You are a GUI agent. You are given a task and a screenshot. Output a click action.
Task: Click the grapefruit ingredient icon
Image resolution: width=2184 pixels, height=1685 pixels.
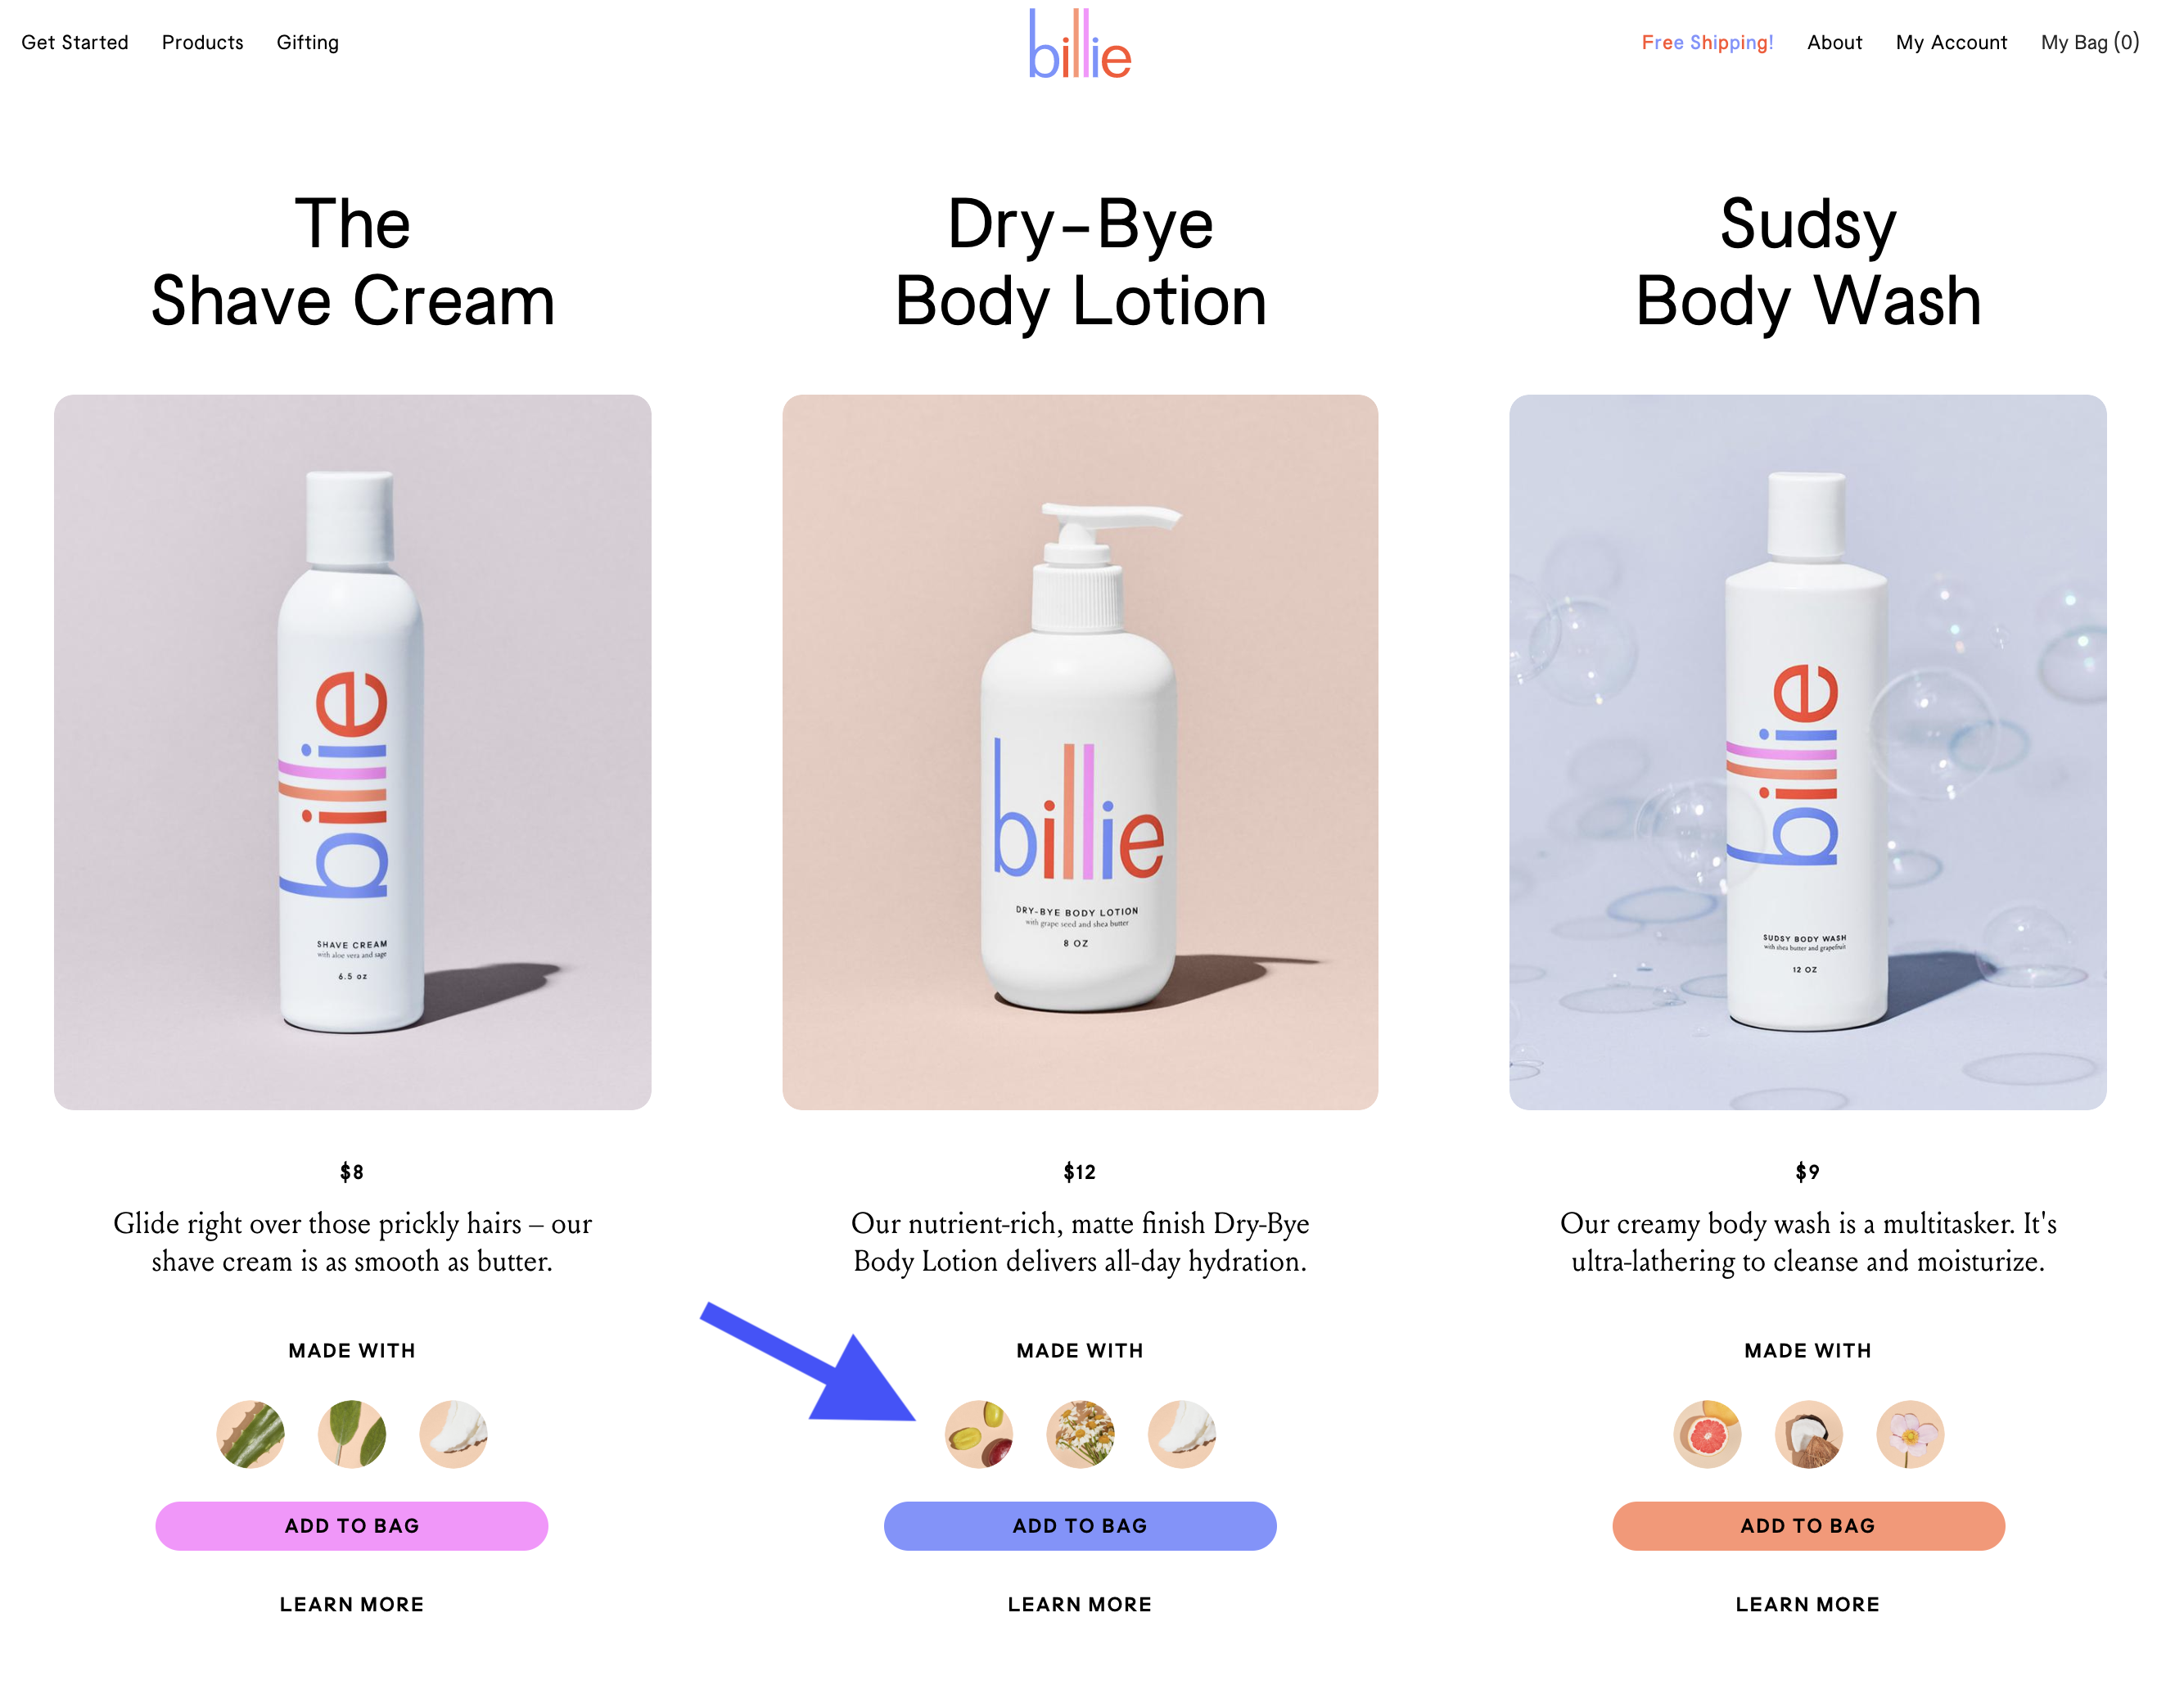[1707, 1434]
